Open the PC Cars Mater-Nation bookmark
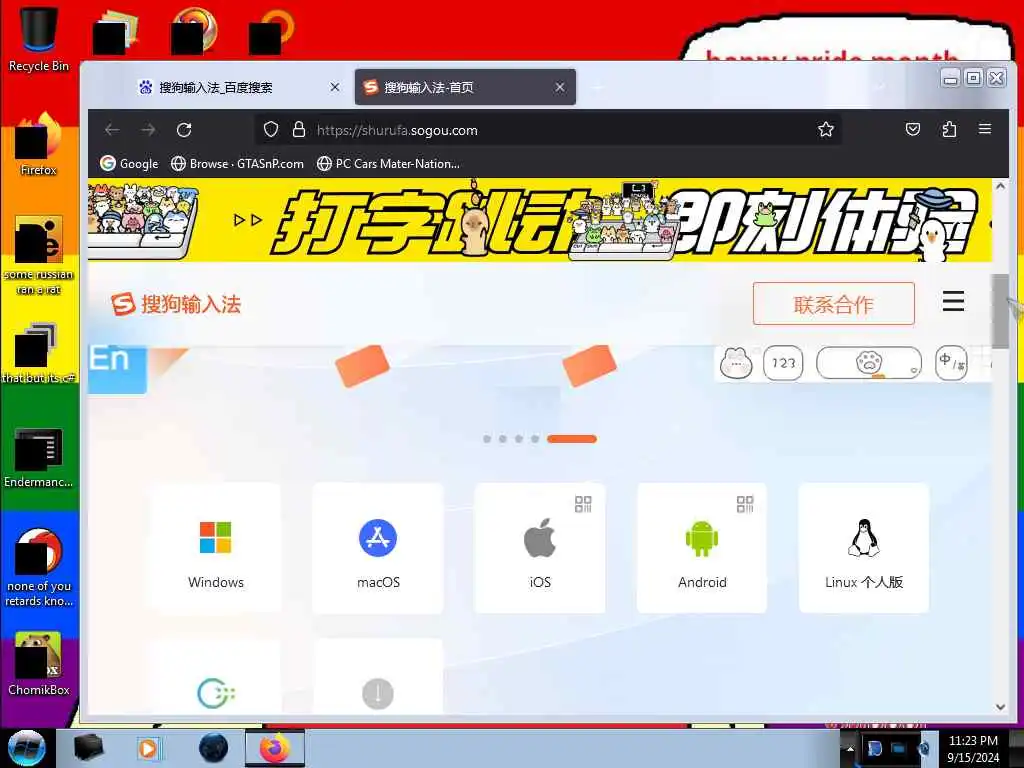 tap(388, 163)
